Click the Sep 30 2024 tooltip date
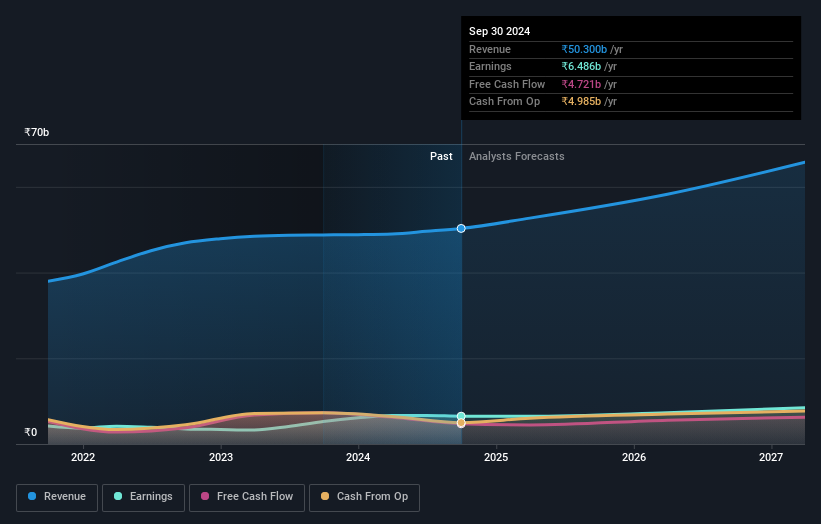The image size is (821, 524). coord(500,31)
